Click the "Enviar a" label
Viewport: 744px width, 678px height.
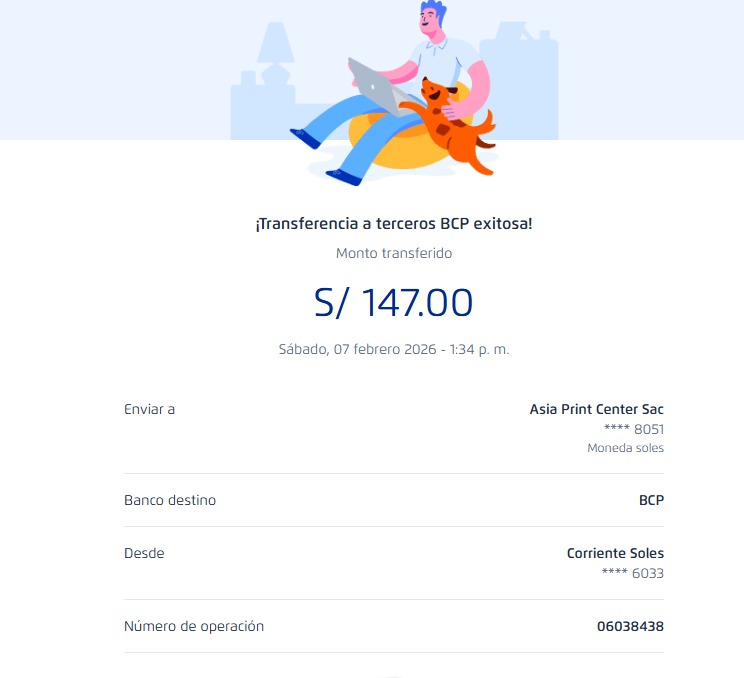click(x=150, y=409)
